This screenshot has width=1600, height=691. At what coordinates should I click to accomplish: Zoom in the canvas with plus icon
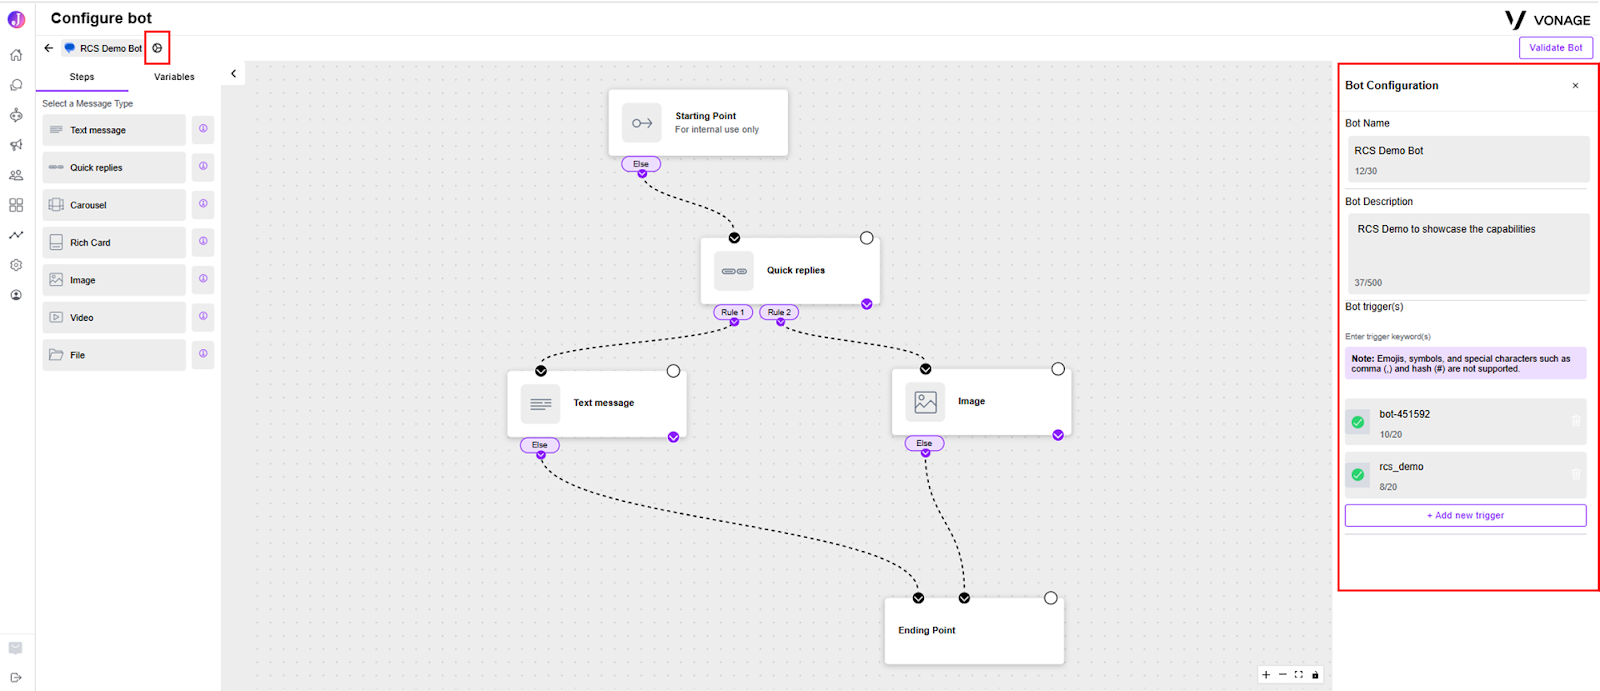[1266, 675]
